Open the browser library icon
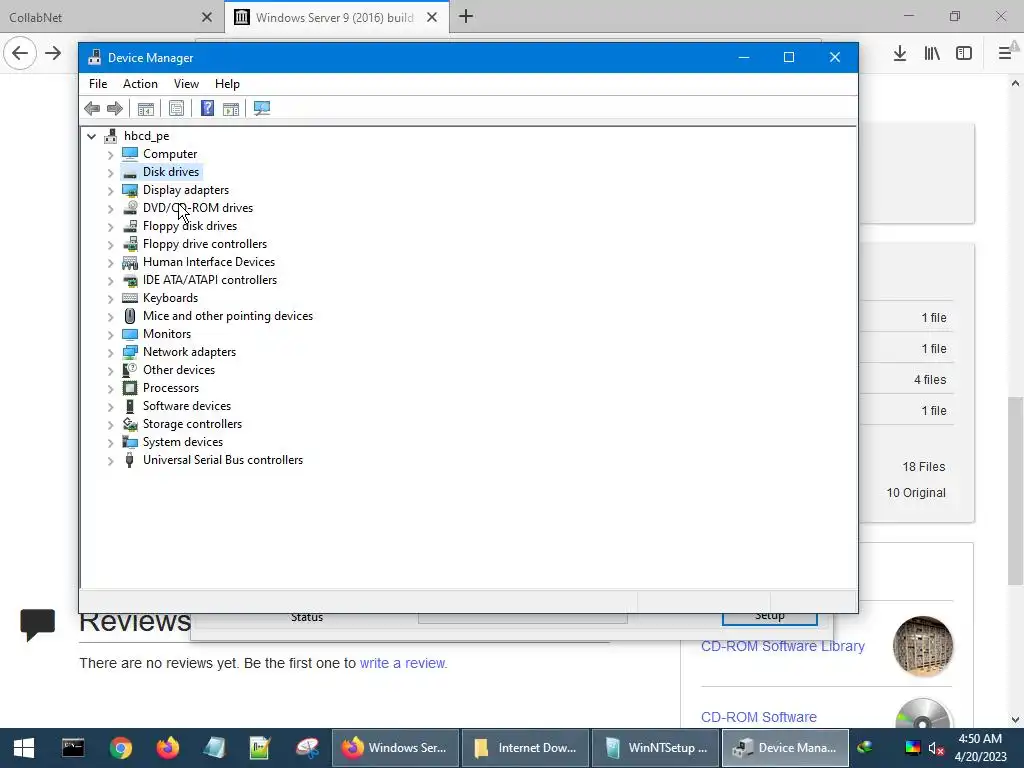The width and height of the screenshot is (1024, 768). click(x=932, y=54)
